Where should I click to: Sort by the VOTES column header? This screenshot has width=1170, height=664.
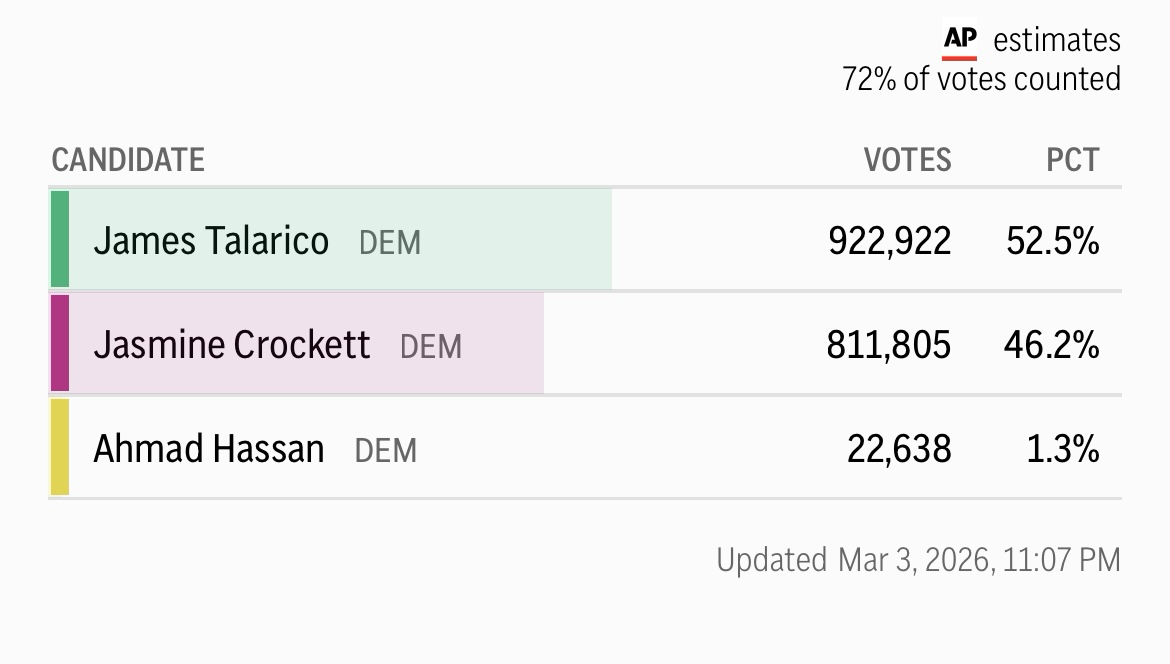click(907, 160)
